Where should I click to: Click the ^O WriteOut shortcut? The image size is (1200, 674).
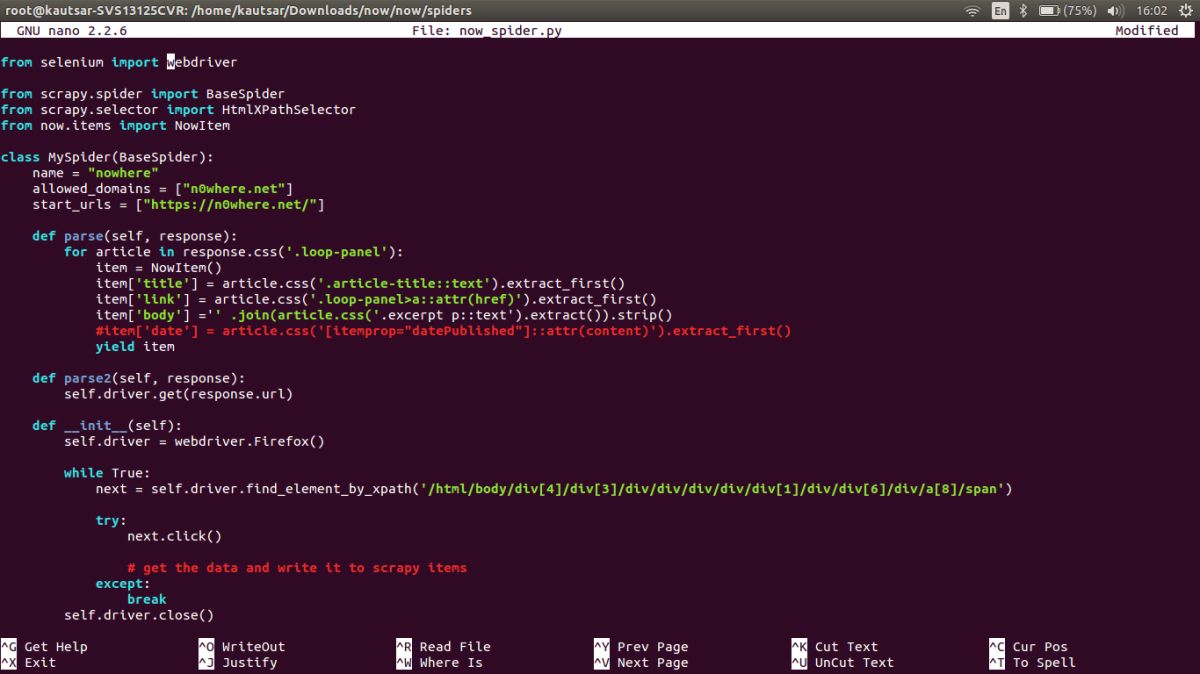tap(241, 646)
